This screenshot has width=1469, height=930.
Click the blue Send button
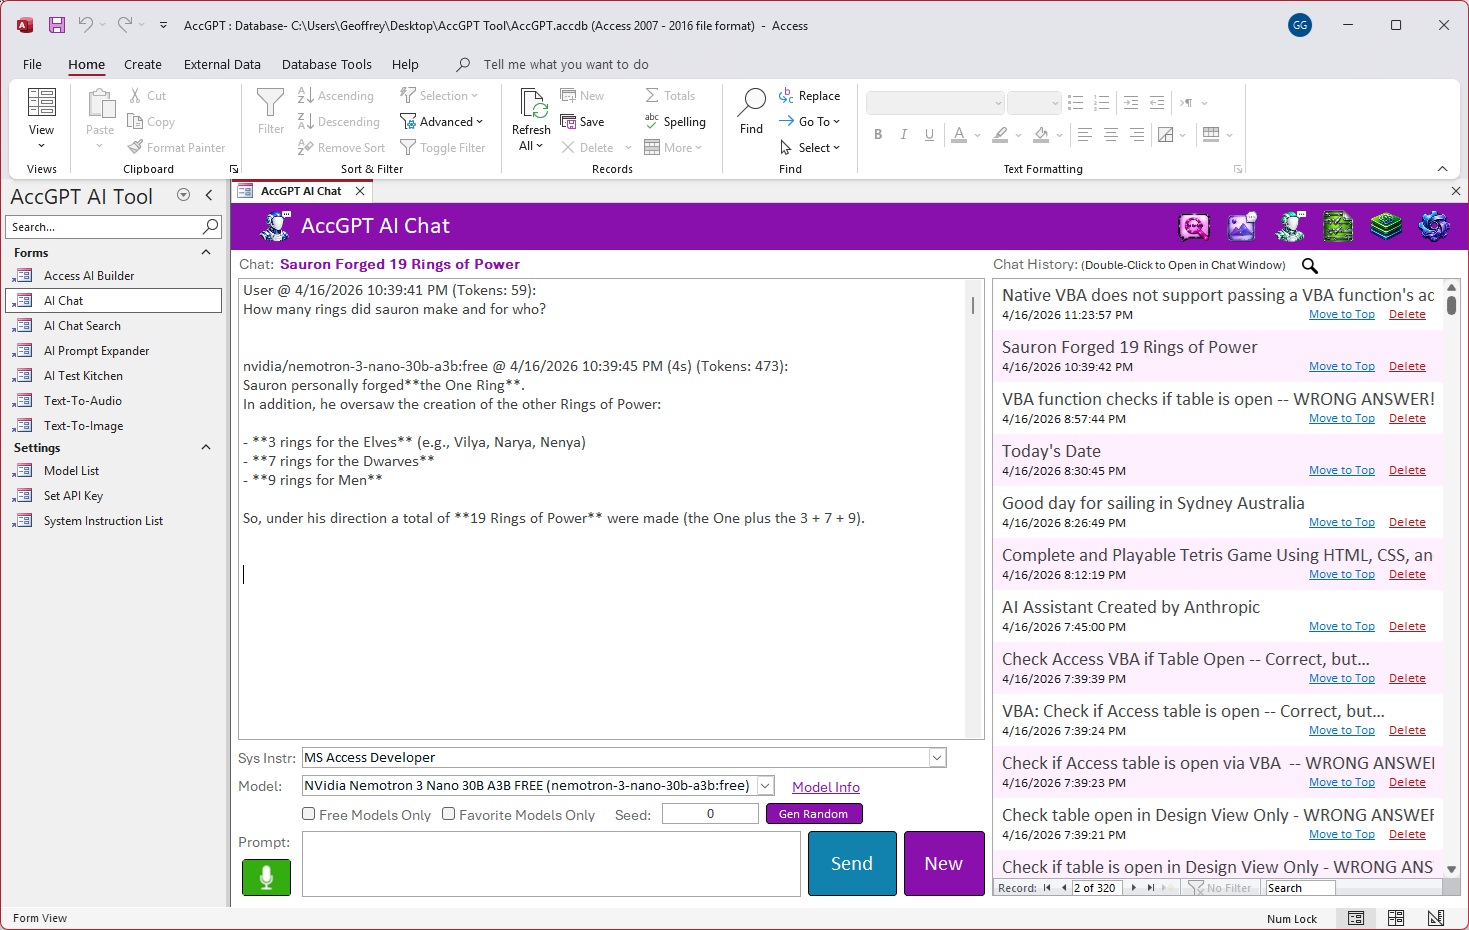coord(852,863)
